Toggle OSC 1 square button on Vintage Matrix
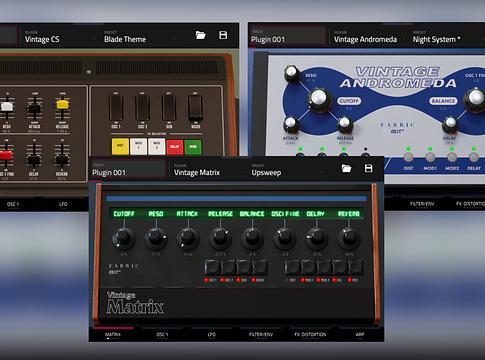485x360 pixels. [212, 267]
